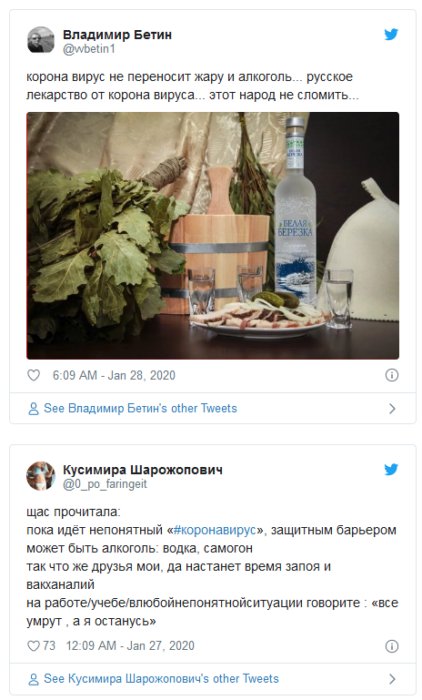Open the @wbetin1 handle
Image resolution: width=422 pixels, height=700 pixels.
coord(89,49)
